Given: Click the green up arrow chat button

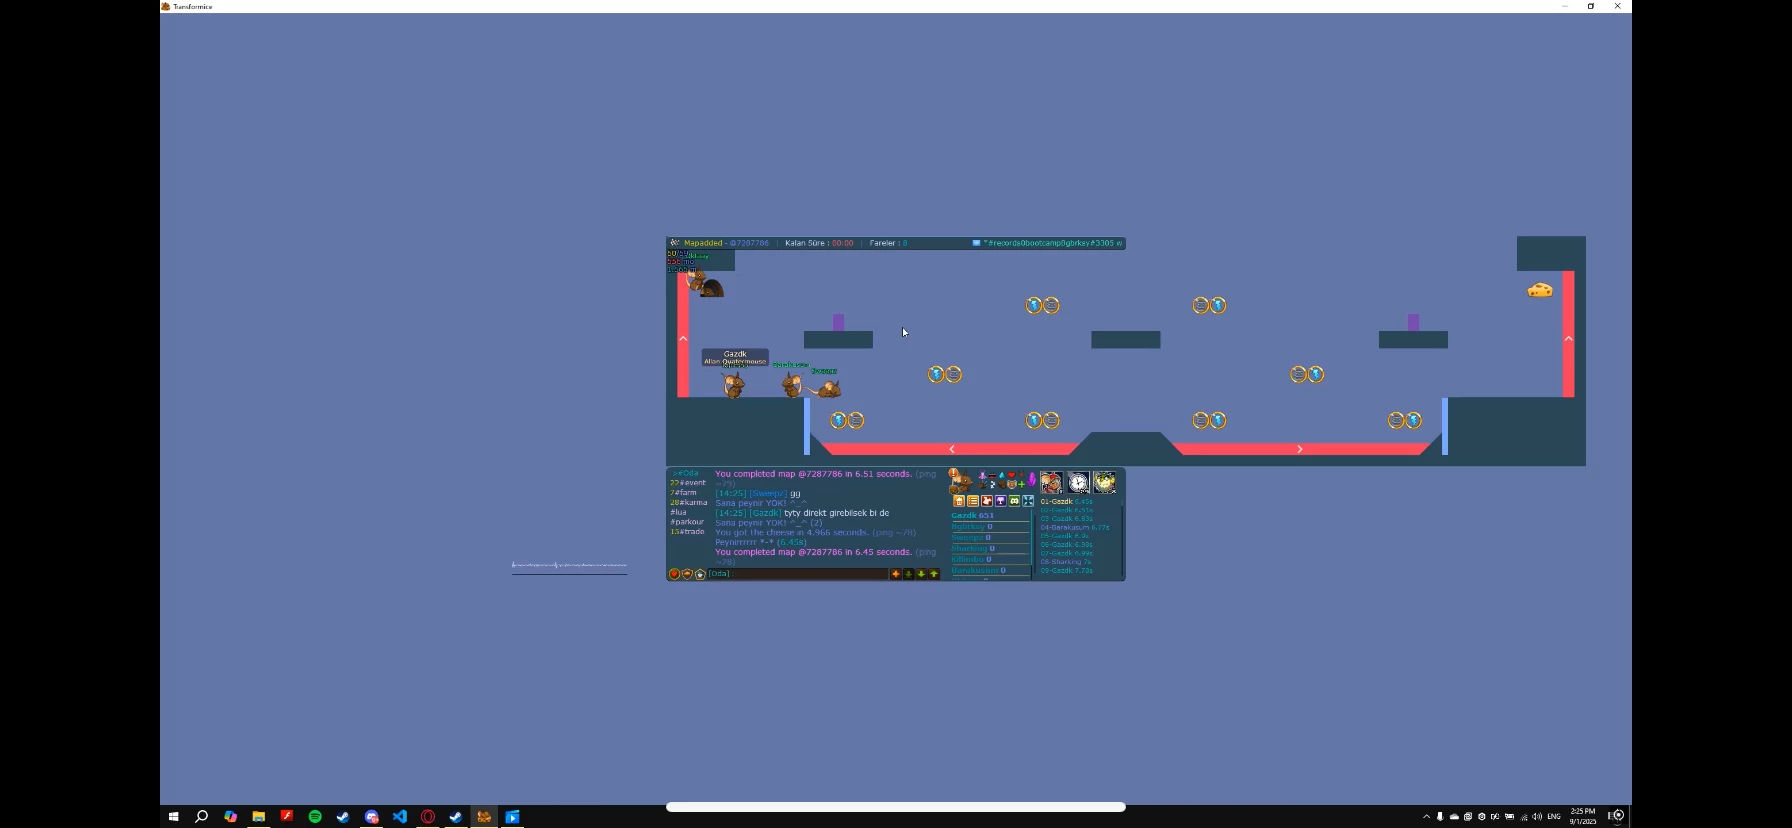Looking at the screenshot, I should 934,574.
